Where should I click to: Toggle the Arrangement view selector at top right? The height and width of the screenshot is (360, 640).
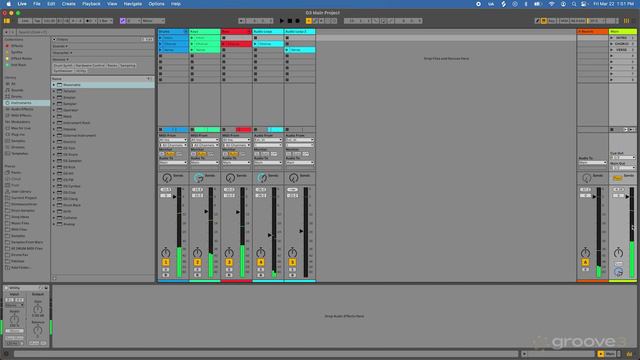627,21
